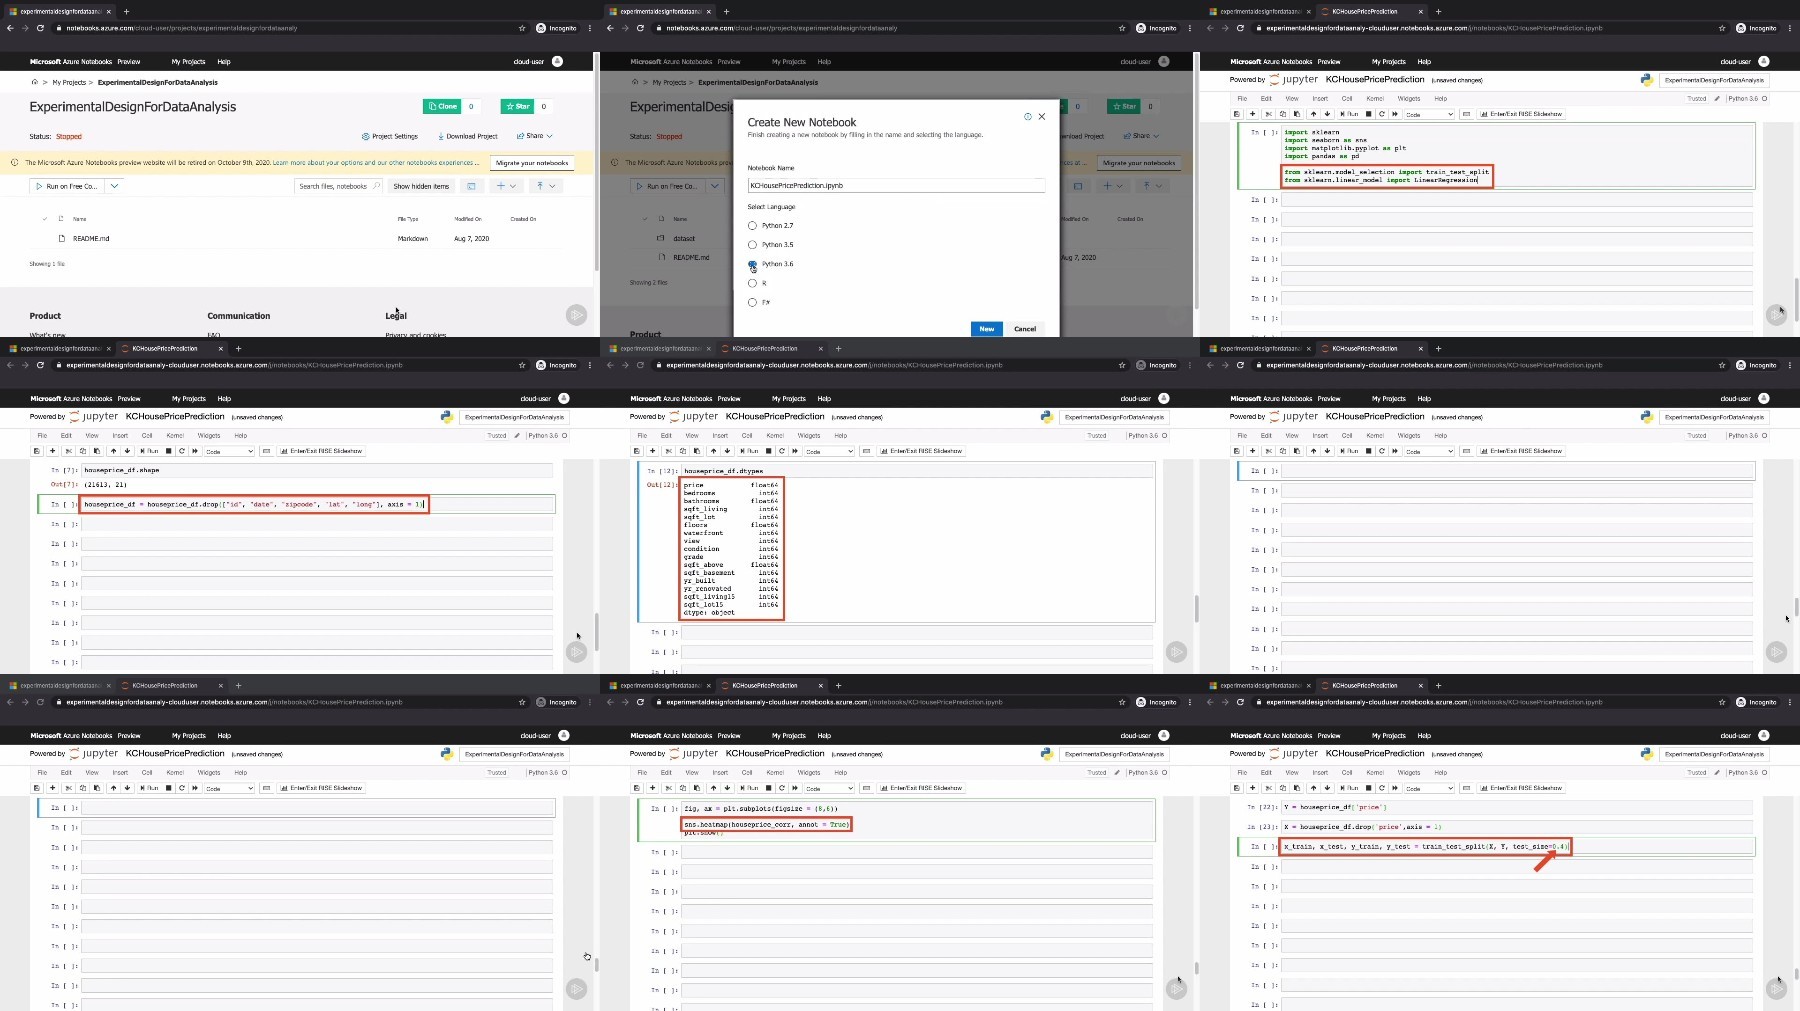The height and width of the screenshot is (1011, 1800).
Task: Click copy cells icon in import-sklearn notebook toolbar
Action: tap(1283, 114)
